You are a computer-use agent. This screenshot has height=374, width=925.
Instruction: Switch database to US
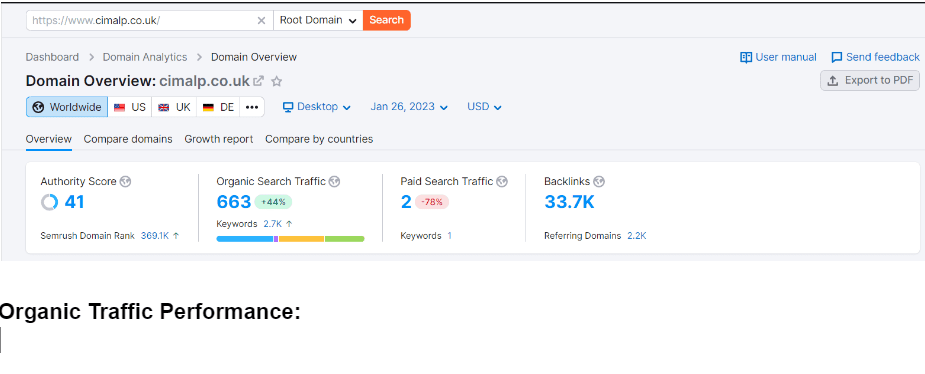coord(130,107)
